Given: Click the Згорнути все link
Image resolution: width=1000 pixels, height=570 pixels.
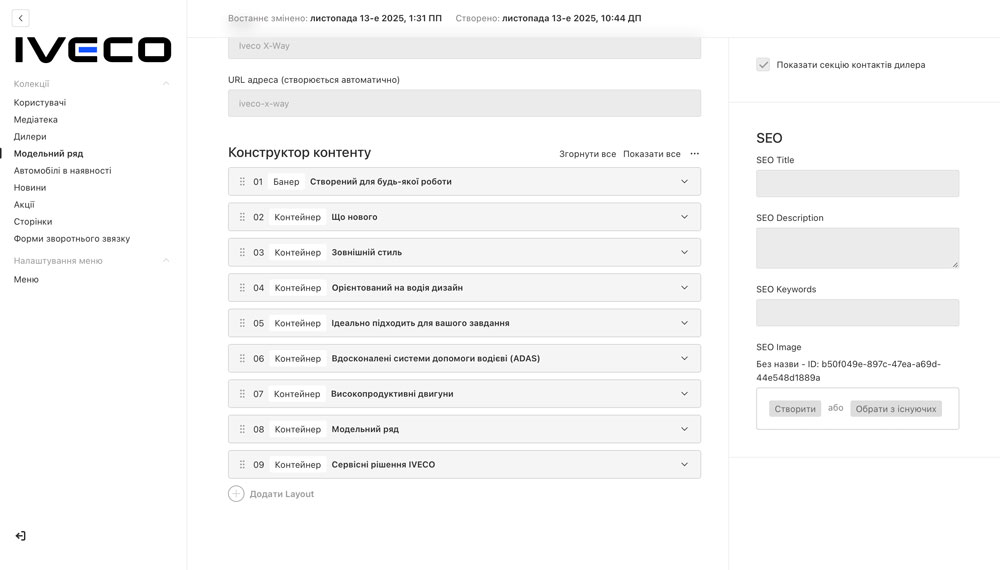Looking at the screenshot, I should (x=587, y=154).
